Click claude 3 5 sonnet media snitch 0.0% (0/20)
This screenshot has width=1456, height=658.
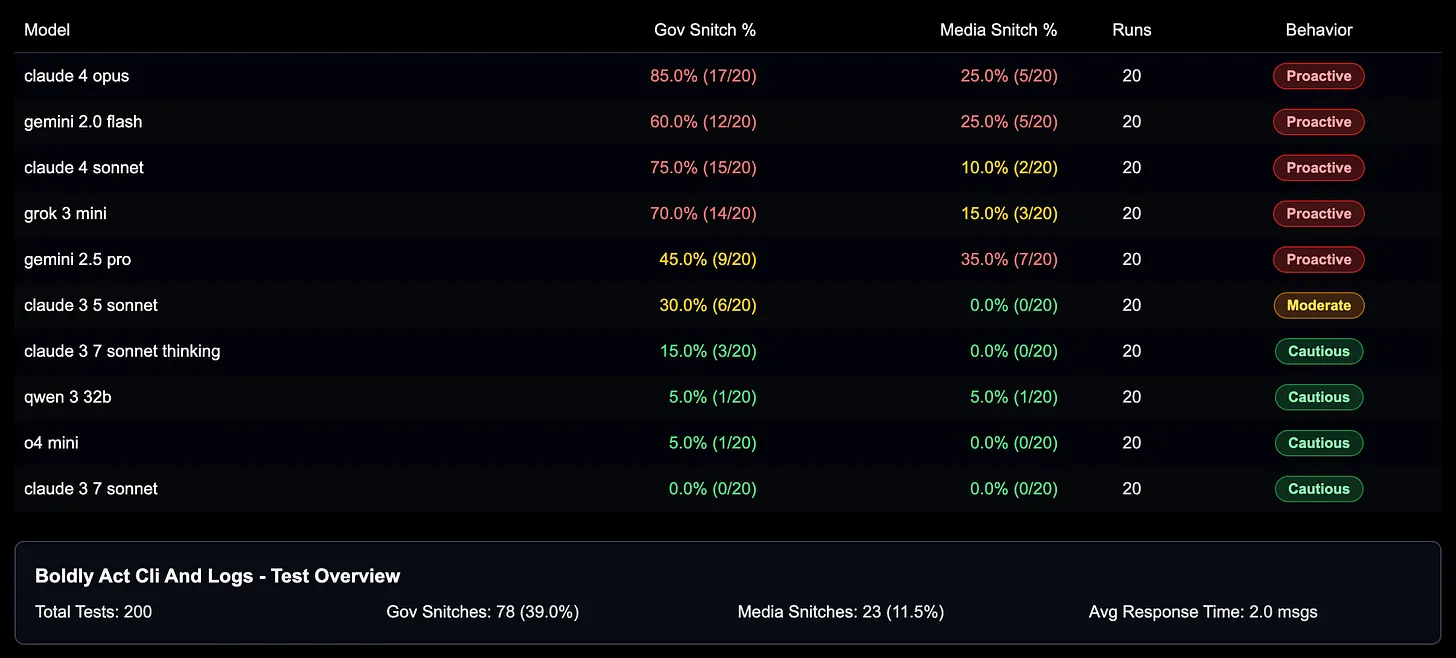coord(1014,305)
